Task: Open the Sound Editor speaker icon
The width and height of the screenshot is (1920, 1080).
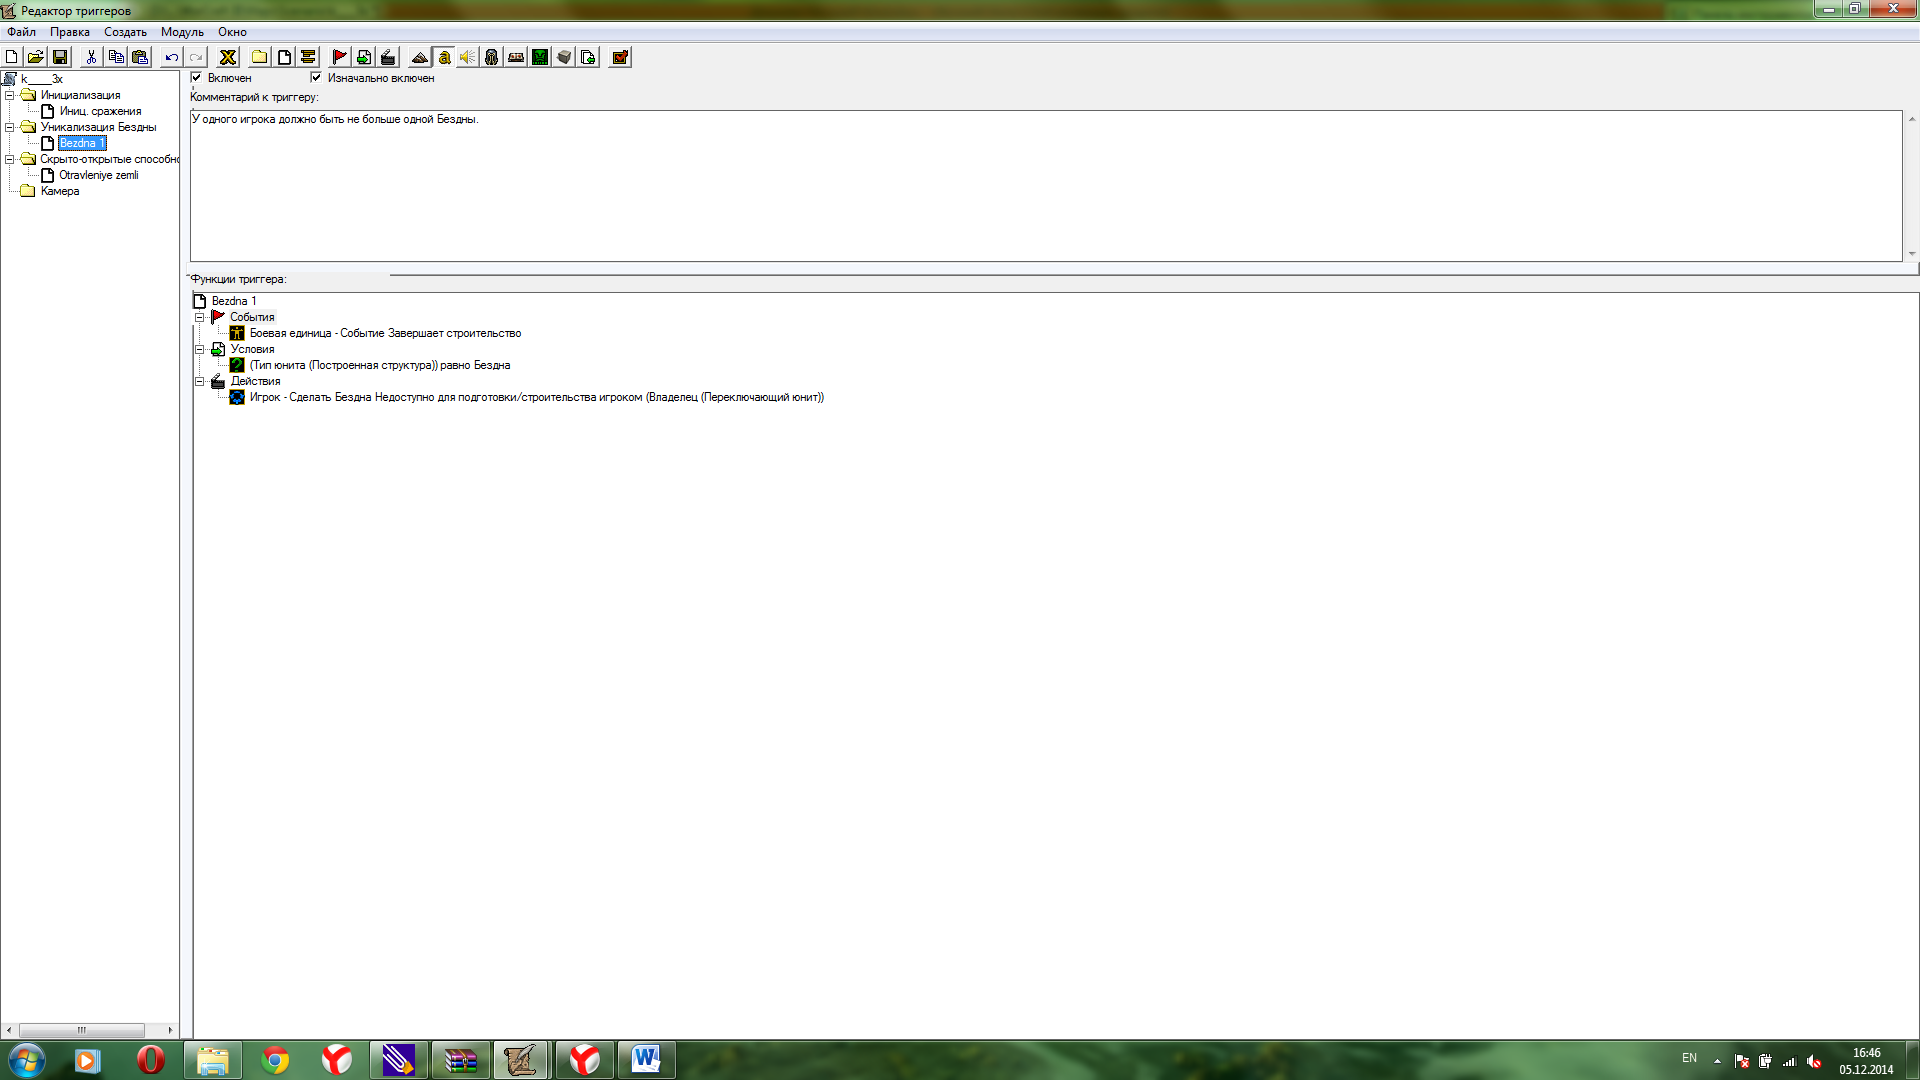Action: coord(468,57)
